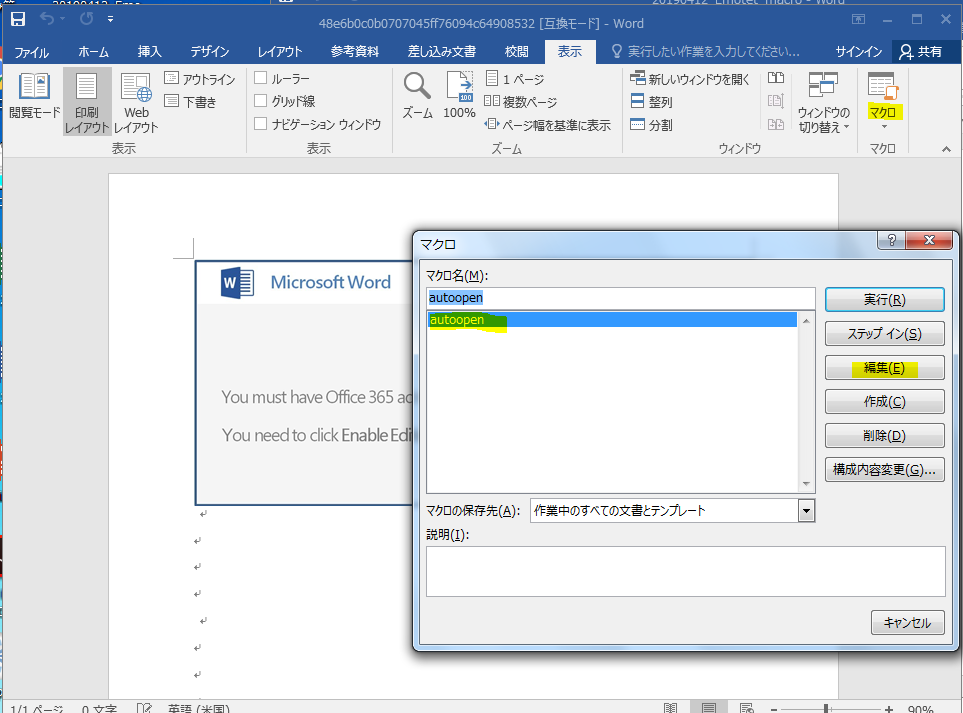Open the File (ファイル) tab

(31, 52)
